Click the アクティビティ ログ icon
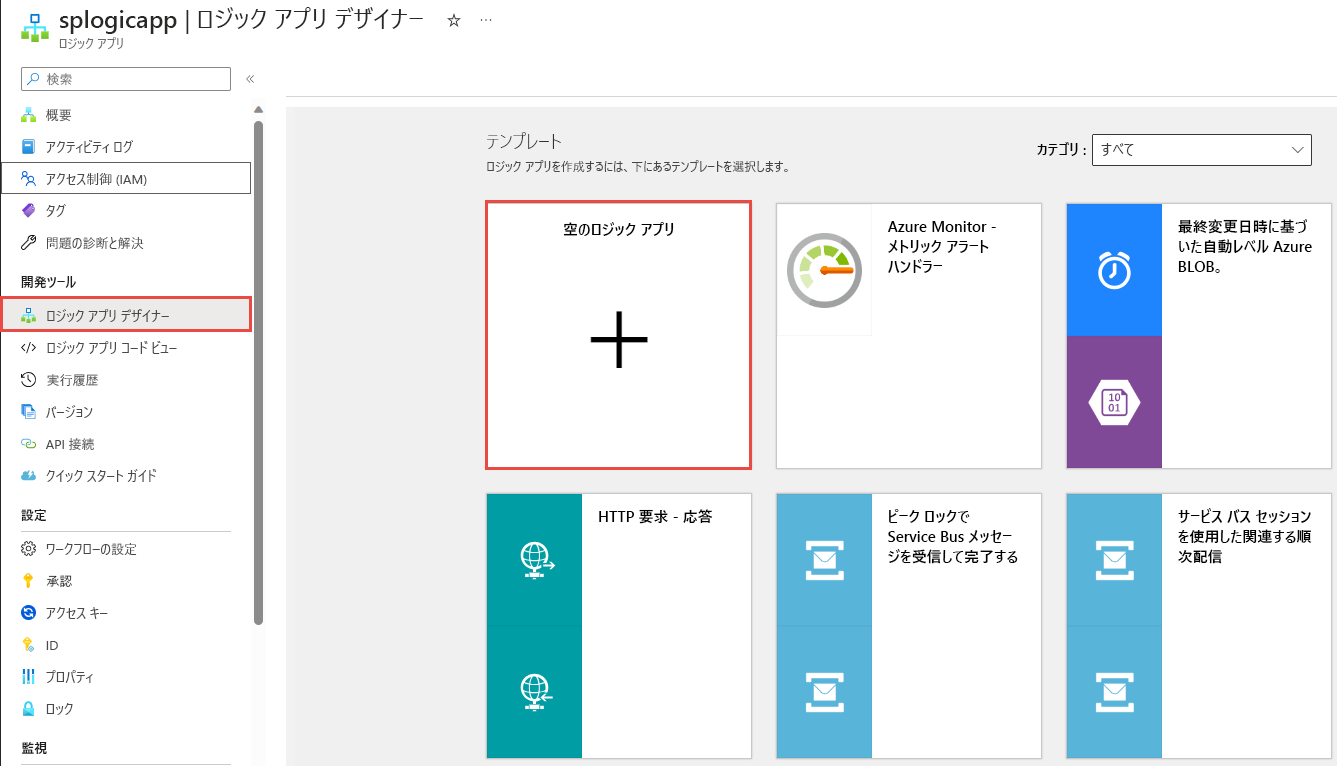The width and height of the screenshot is (1337, 766). click(x=29, y=147)
